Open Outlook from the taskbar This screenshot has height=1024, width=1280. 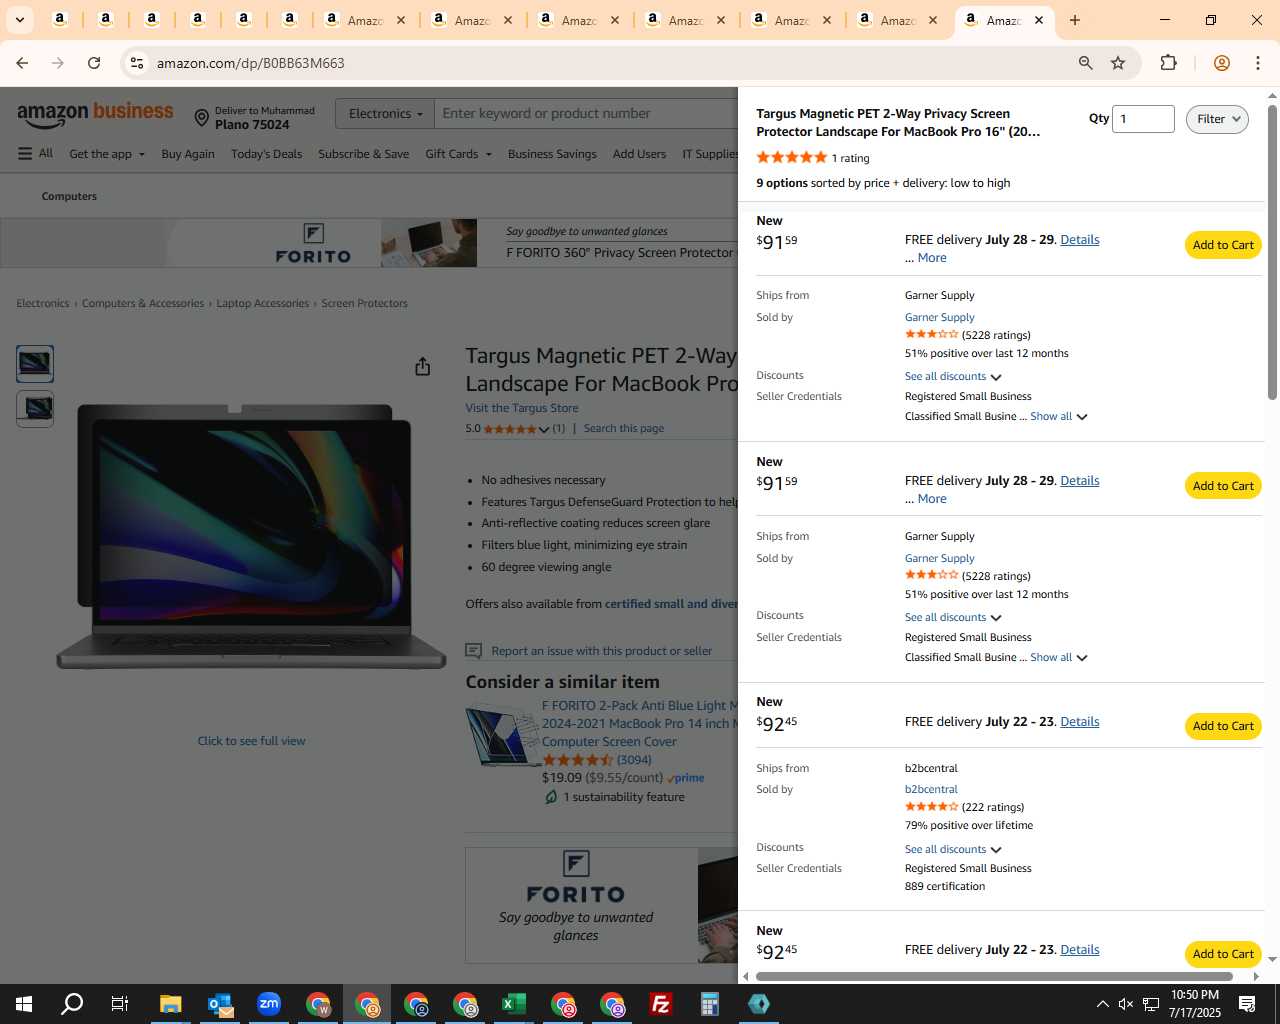pyautogui.click(x=220, y=1004)
